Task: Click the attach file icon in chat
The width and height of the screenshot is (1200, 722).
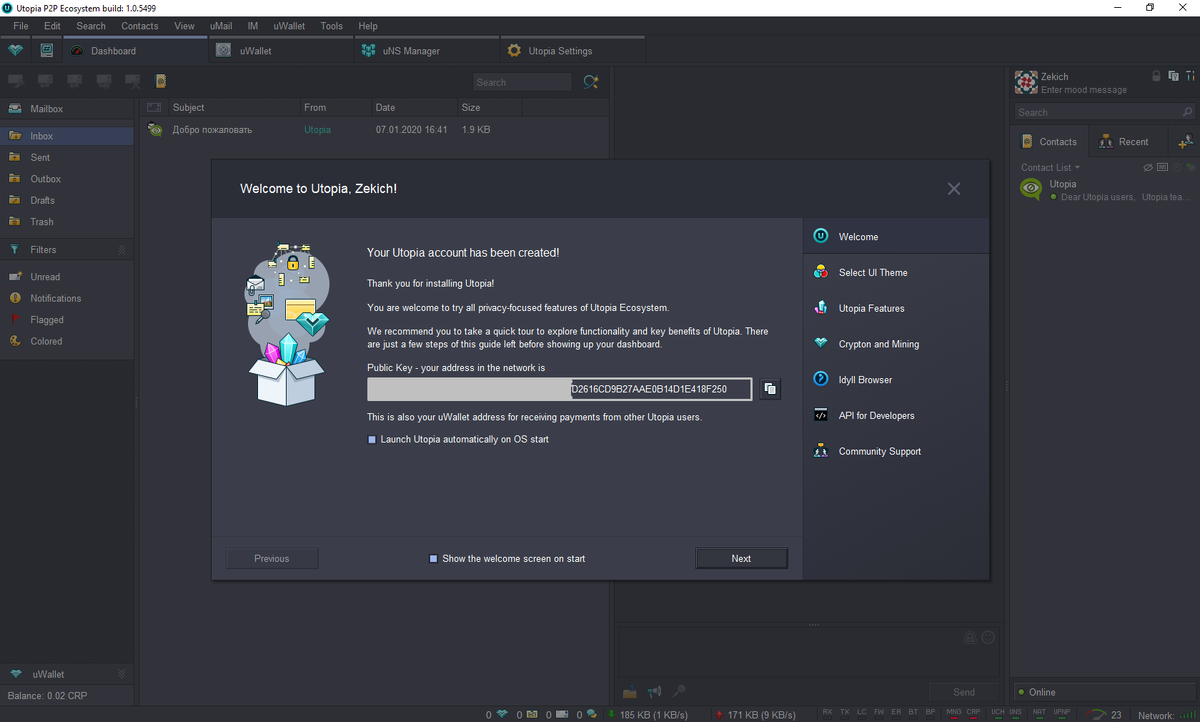Action: (x=630, y=691)
